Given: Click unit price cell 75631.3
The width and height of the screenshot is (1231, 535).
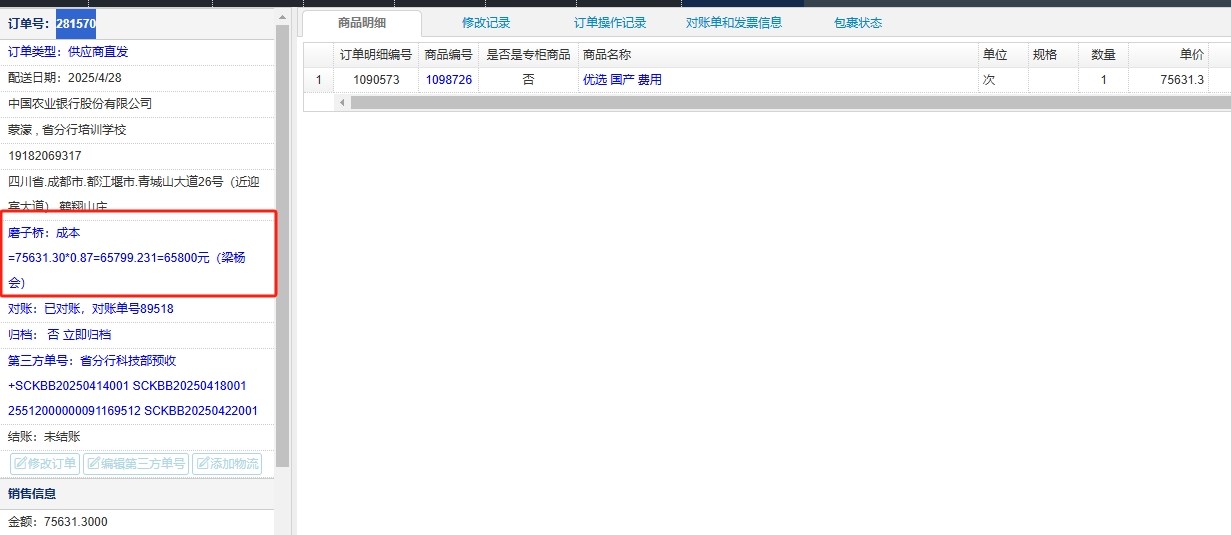Looking at the screenshot, I should 1168,80.
